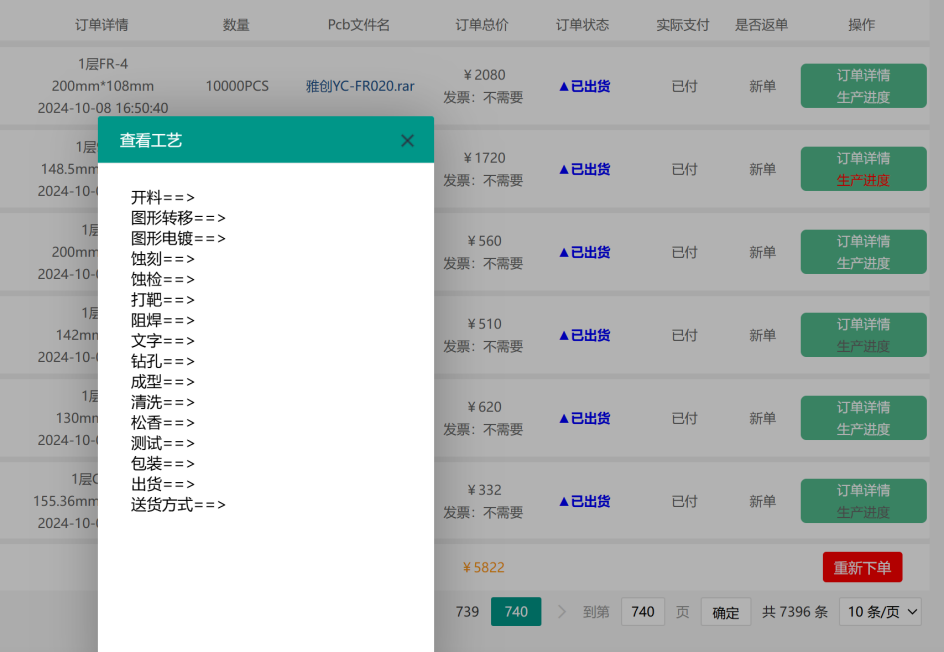Screen dimensions: 944x652
Task: Open 订单详情 for the ¥560 order
Action: click(x=863, y=241)
